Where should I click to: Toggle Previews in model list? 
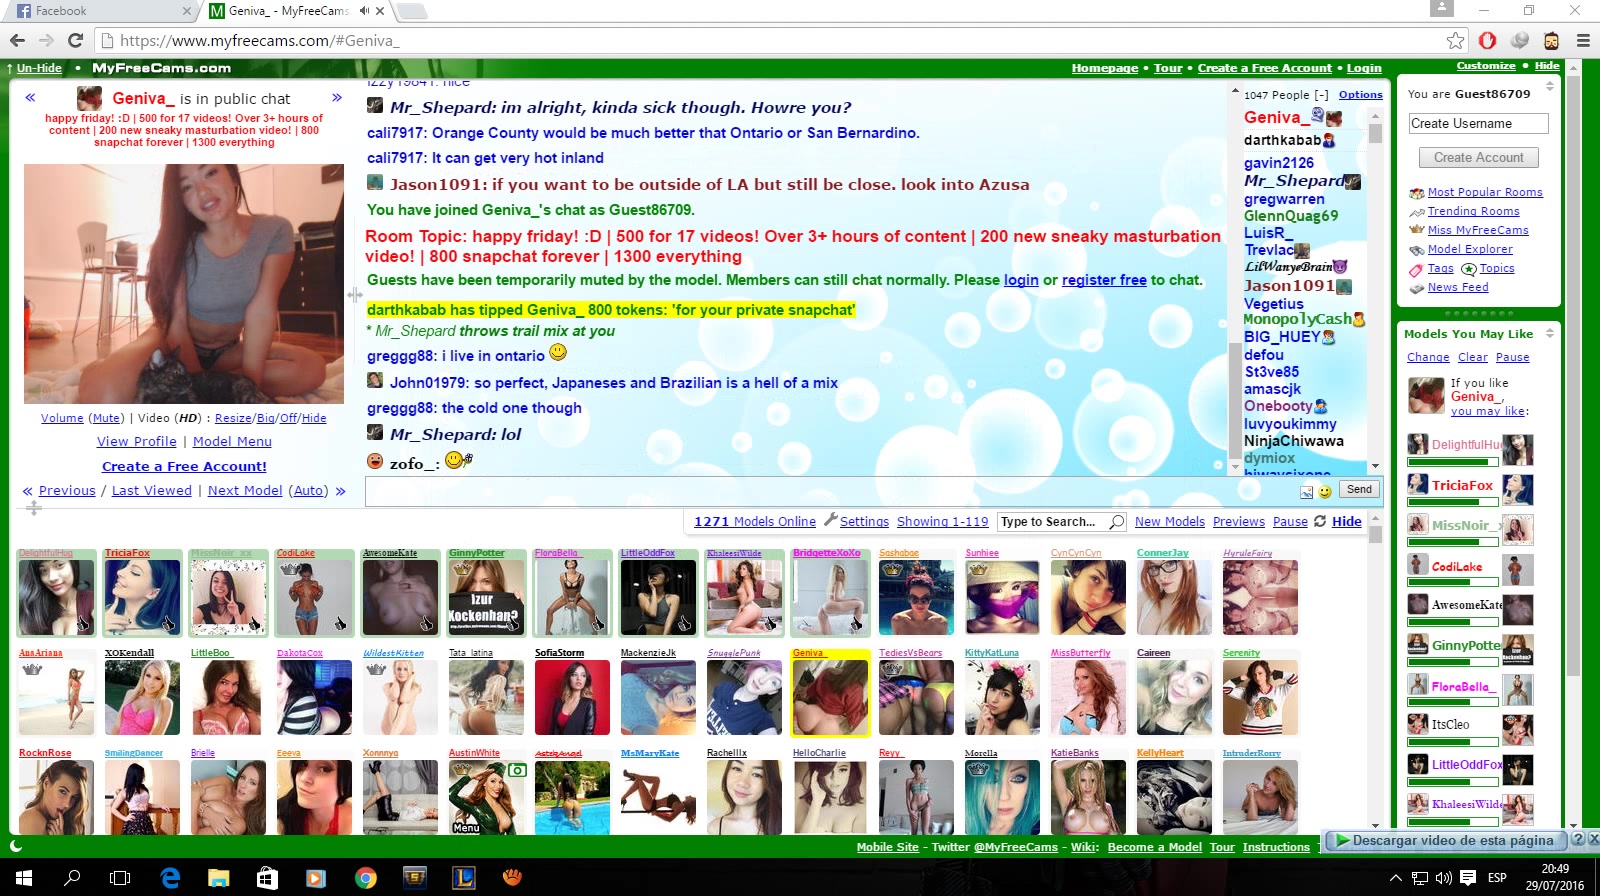click(x=1239, y=521)
